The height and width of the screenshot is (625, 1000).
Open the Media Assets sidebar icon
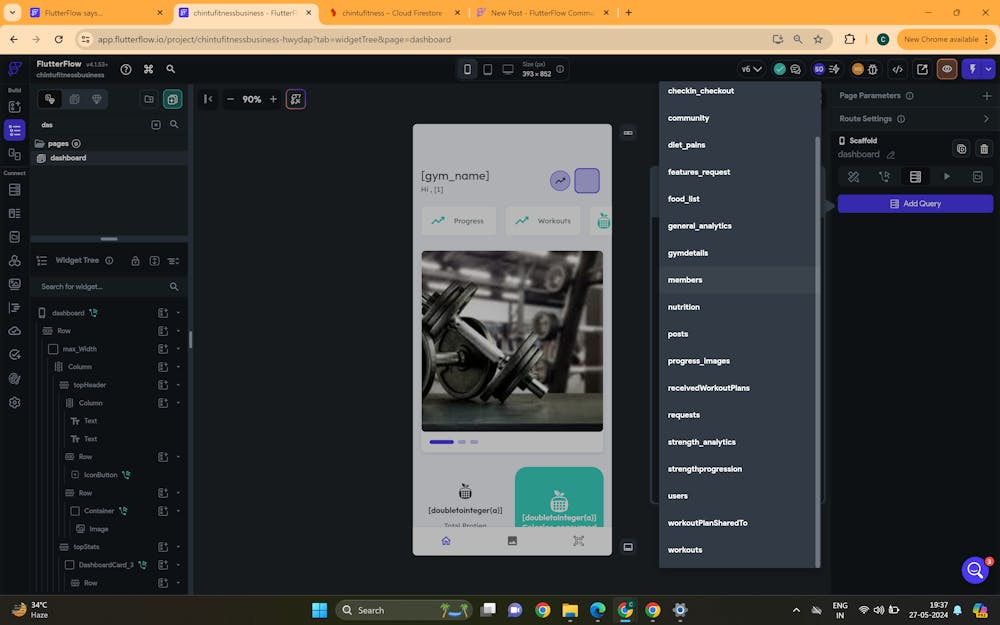[15, 284]
